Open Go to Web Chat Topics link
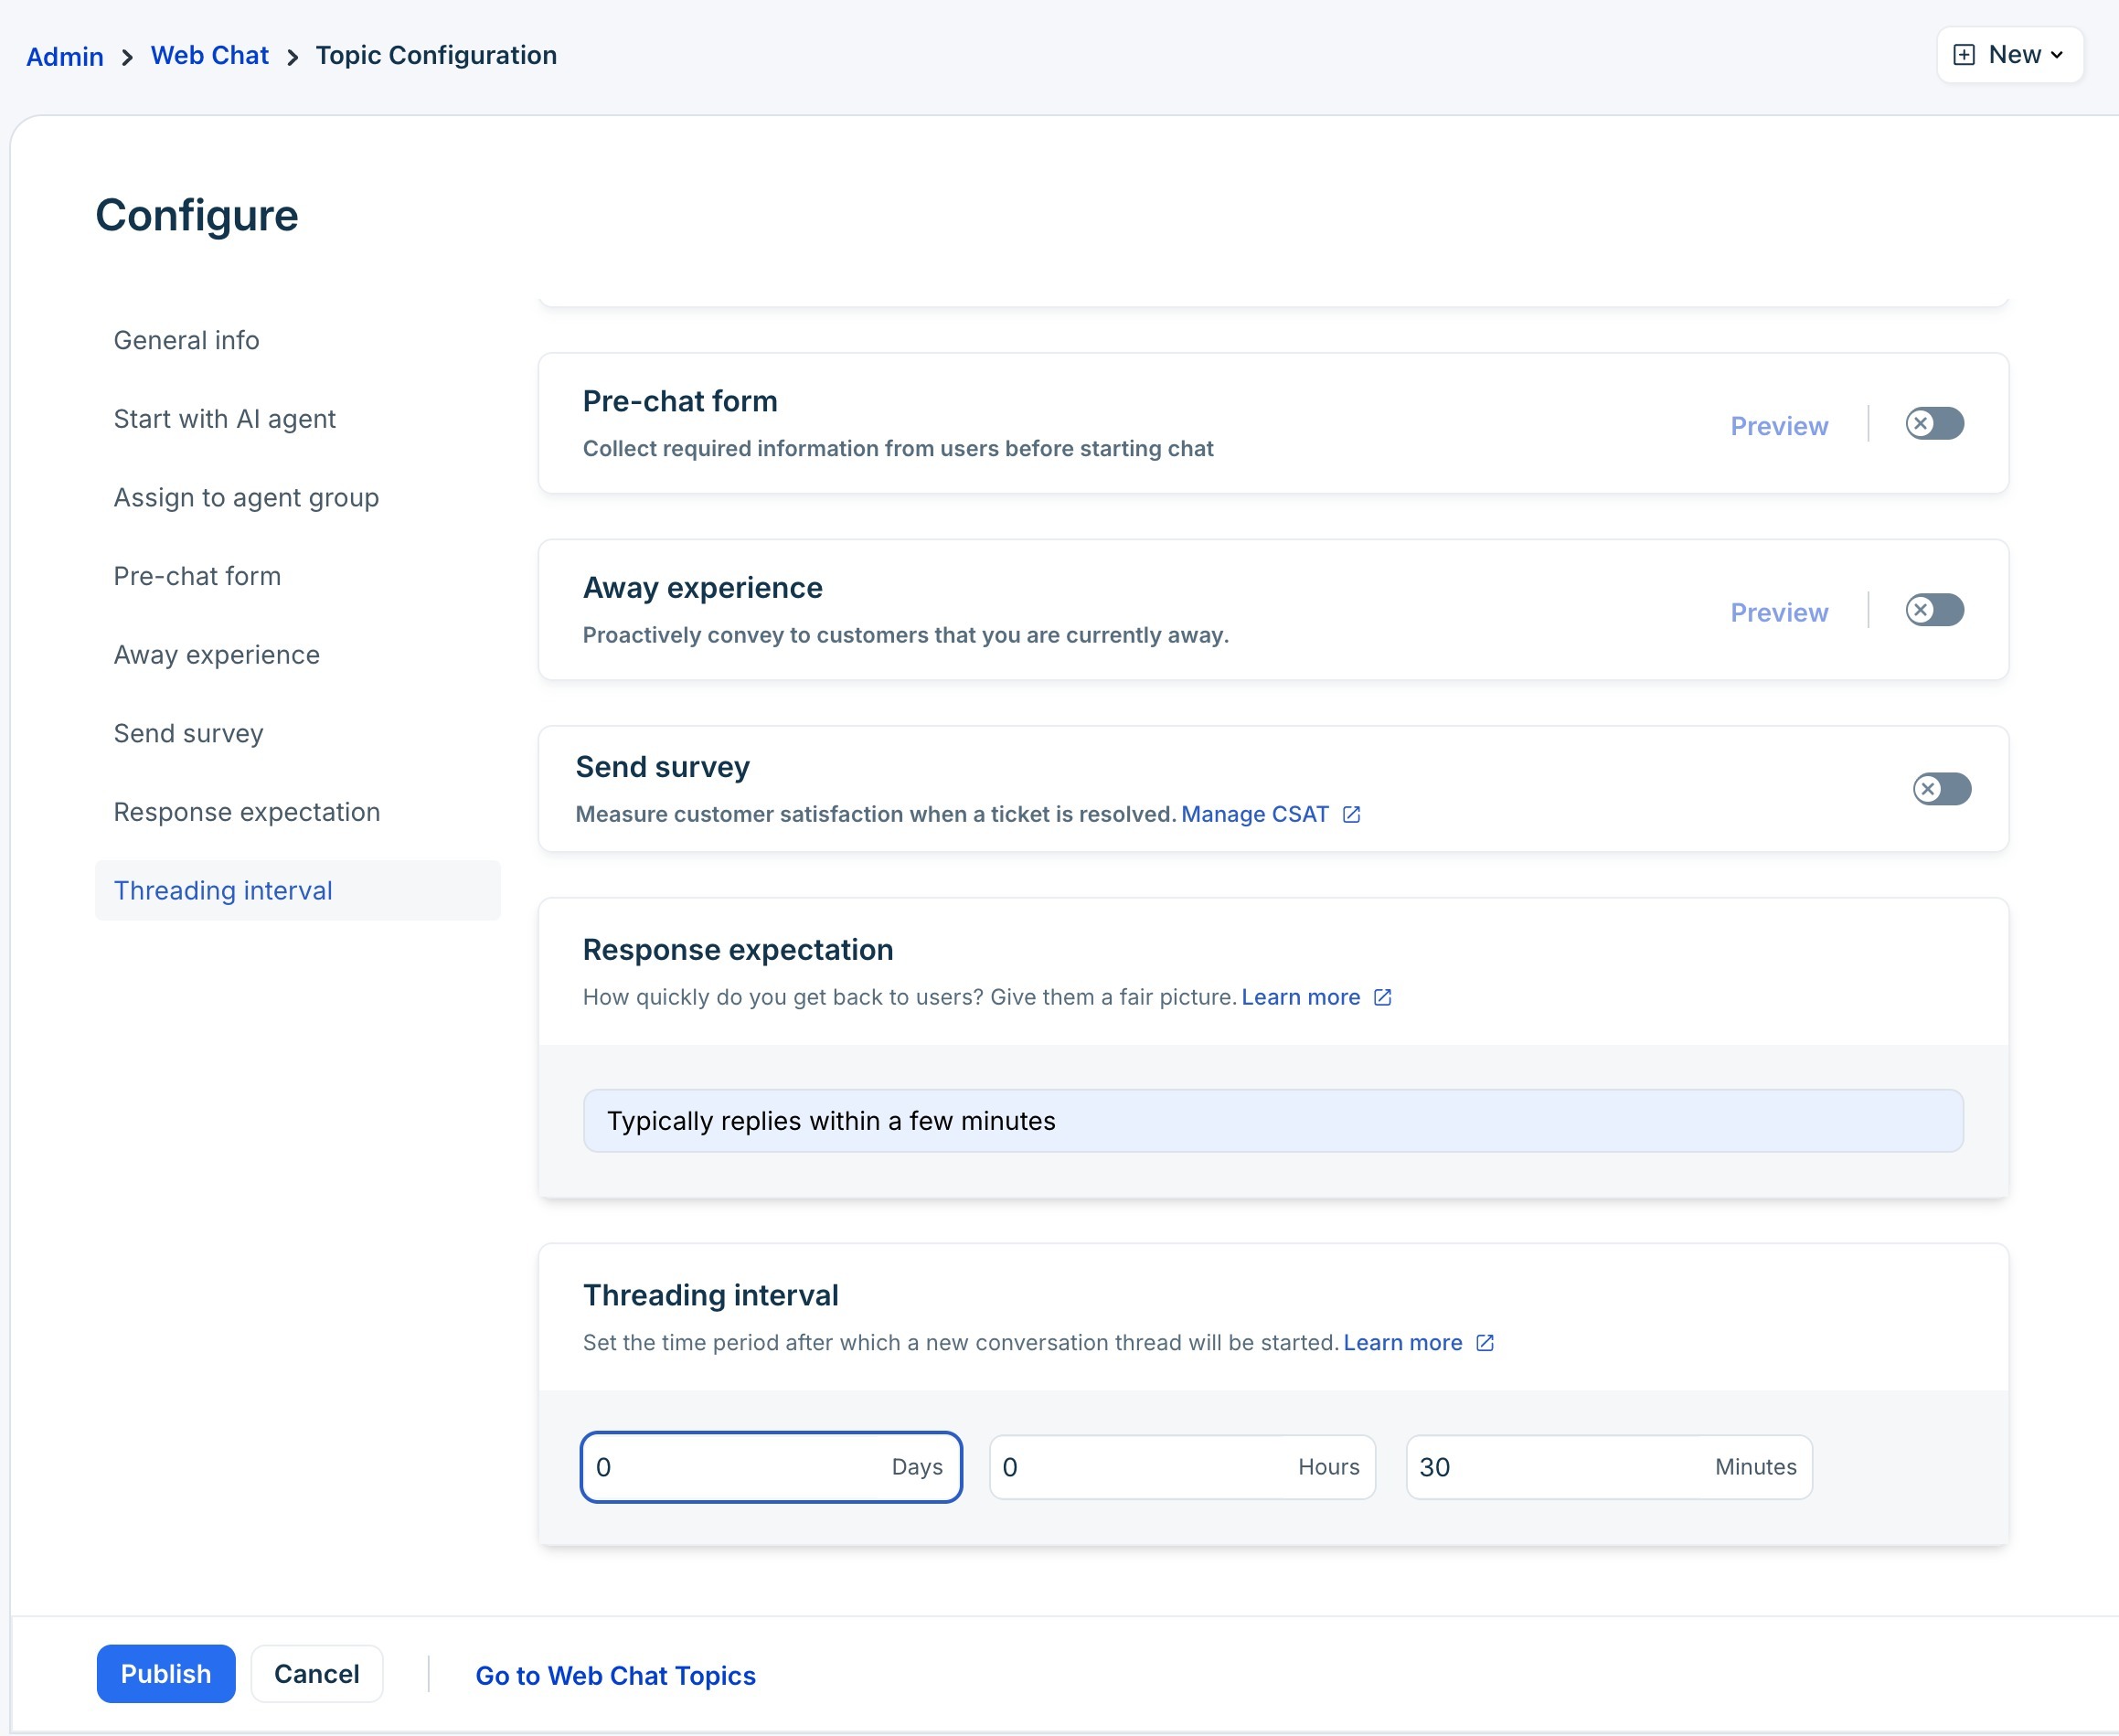Screen dimensions: 2119x1736 point(615,1676)
